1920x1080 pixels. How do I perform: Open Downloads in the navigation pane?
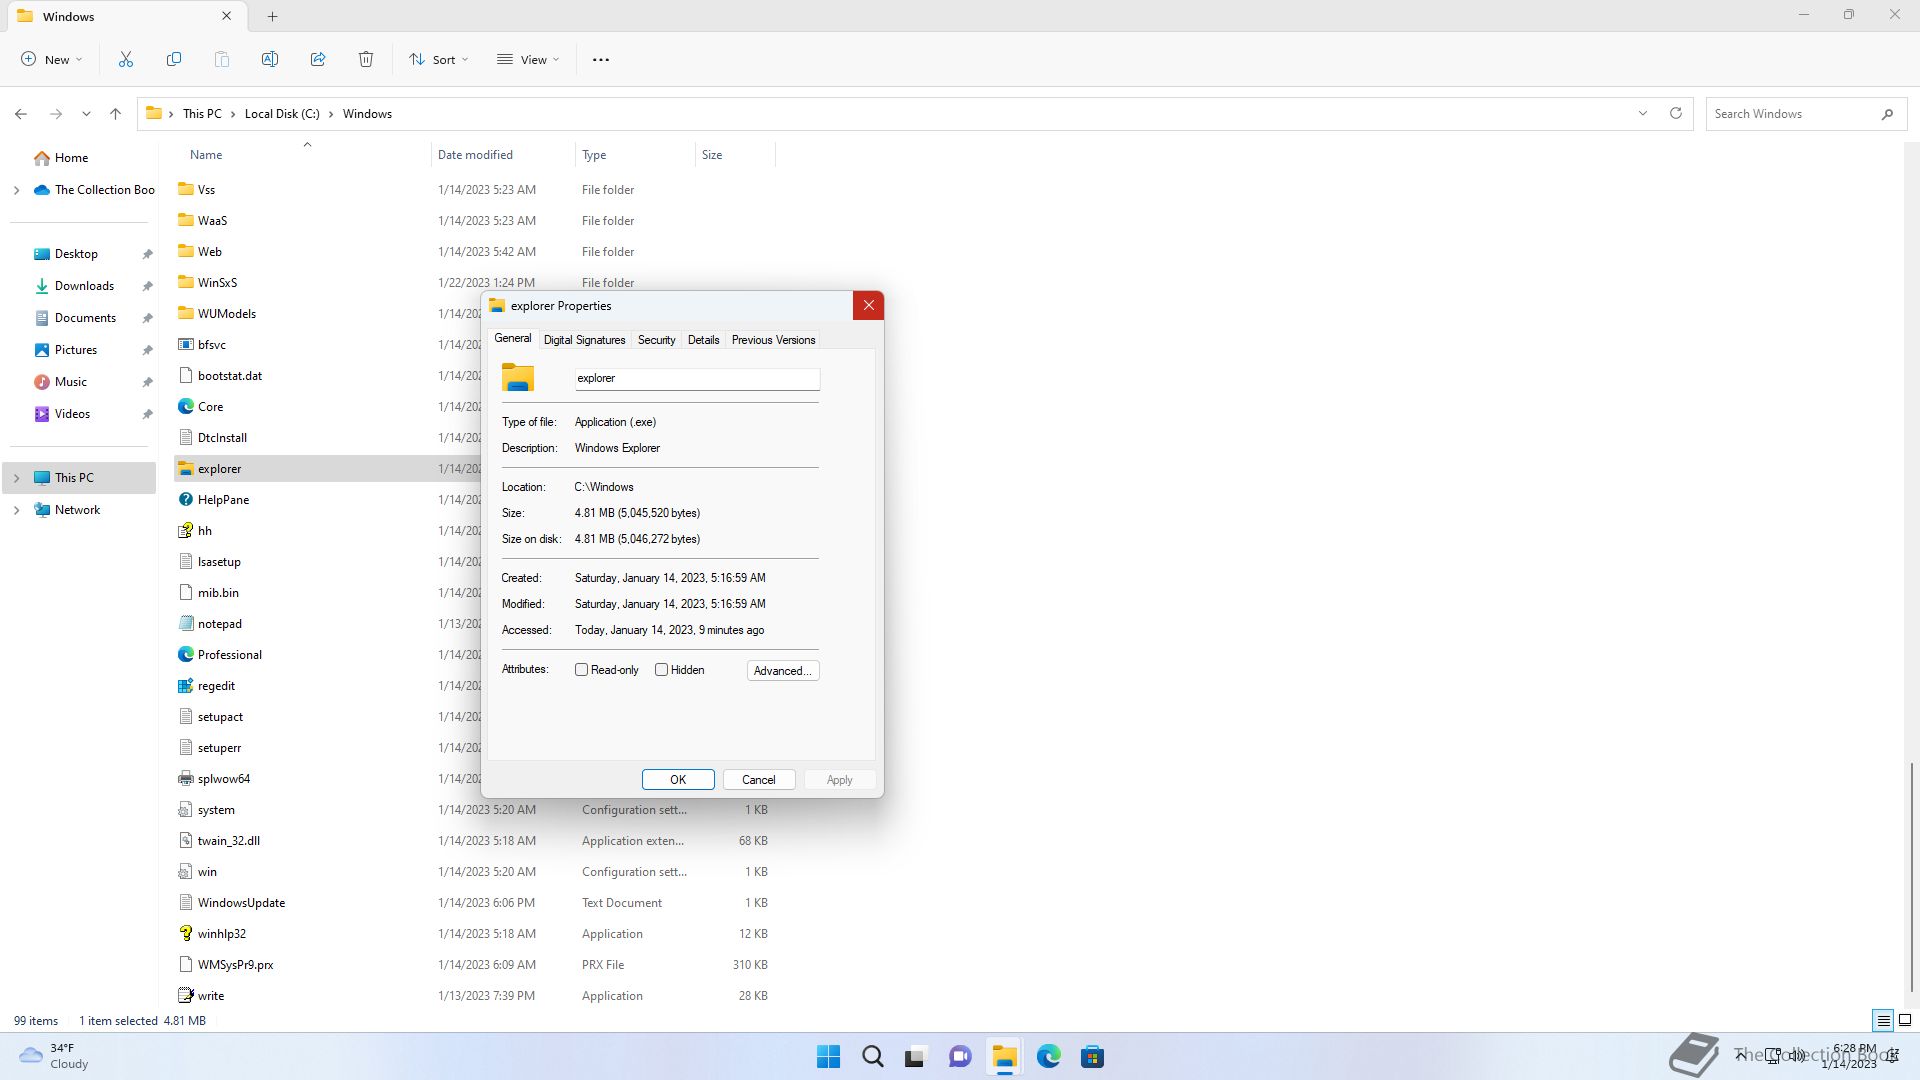84,286
